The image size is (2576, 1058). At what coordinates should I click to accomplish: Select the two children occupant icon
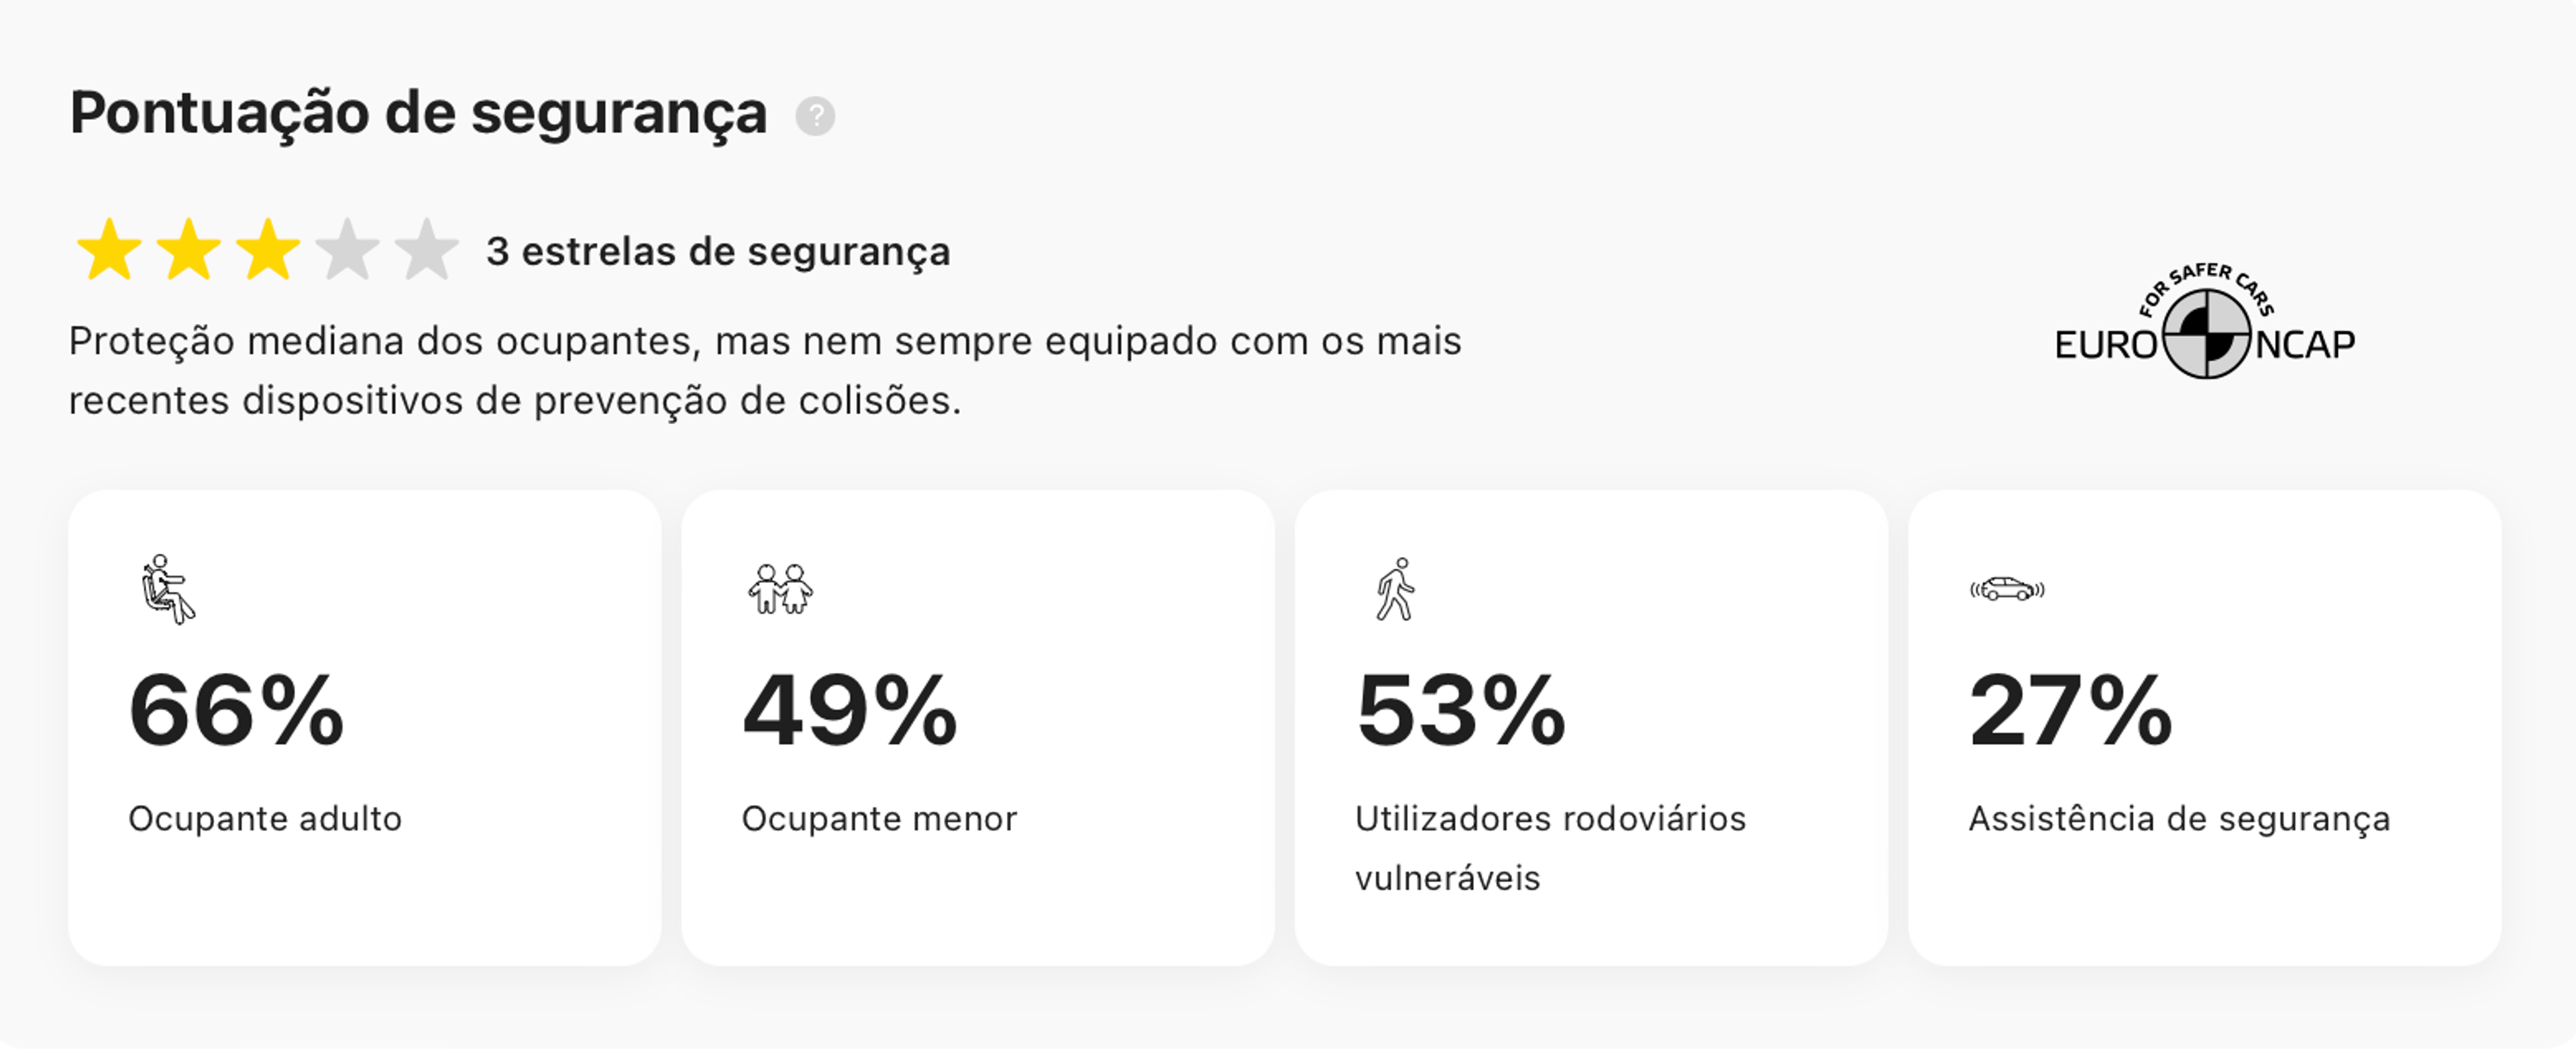[780, 589]
